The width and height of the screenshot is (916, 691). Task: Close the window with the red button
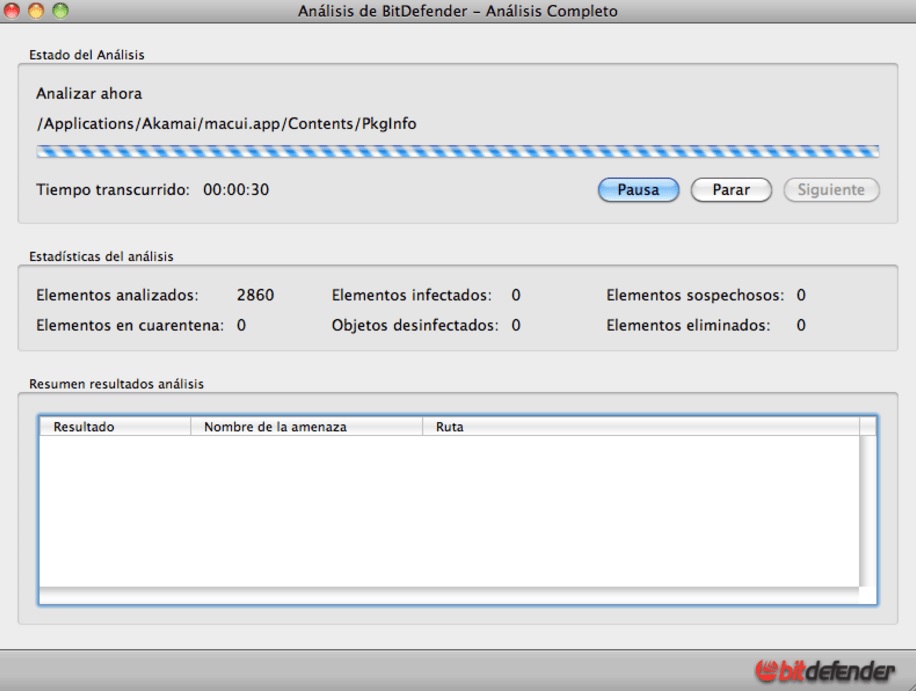coord(12,11)
